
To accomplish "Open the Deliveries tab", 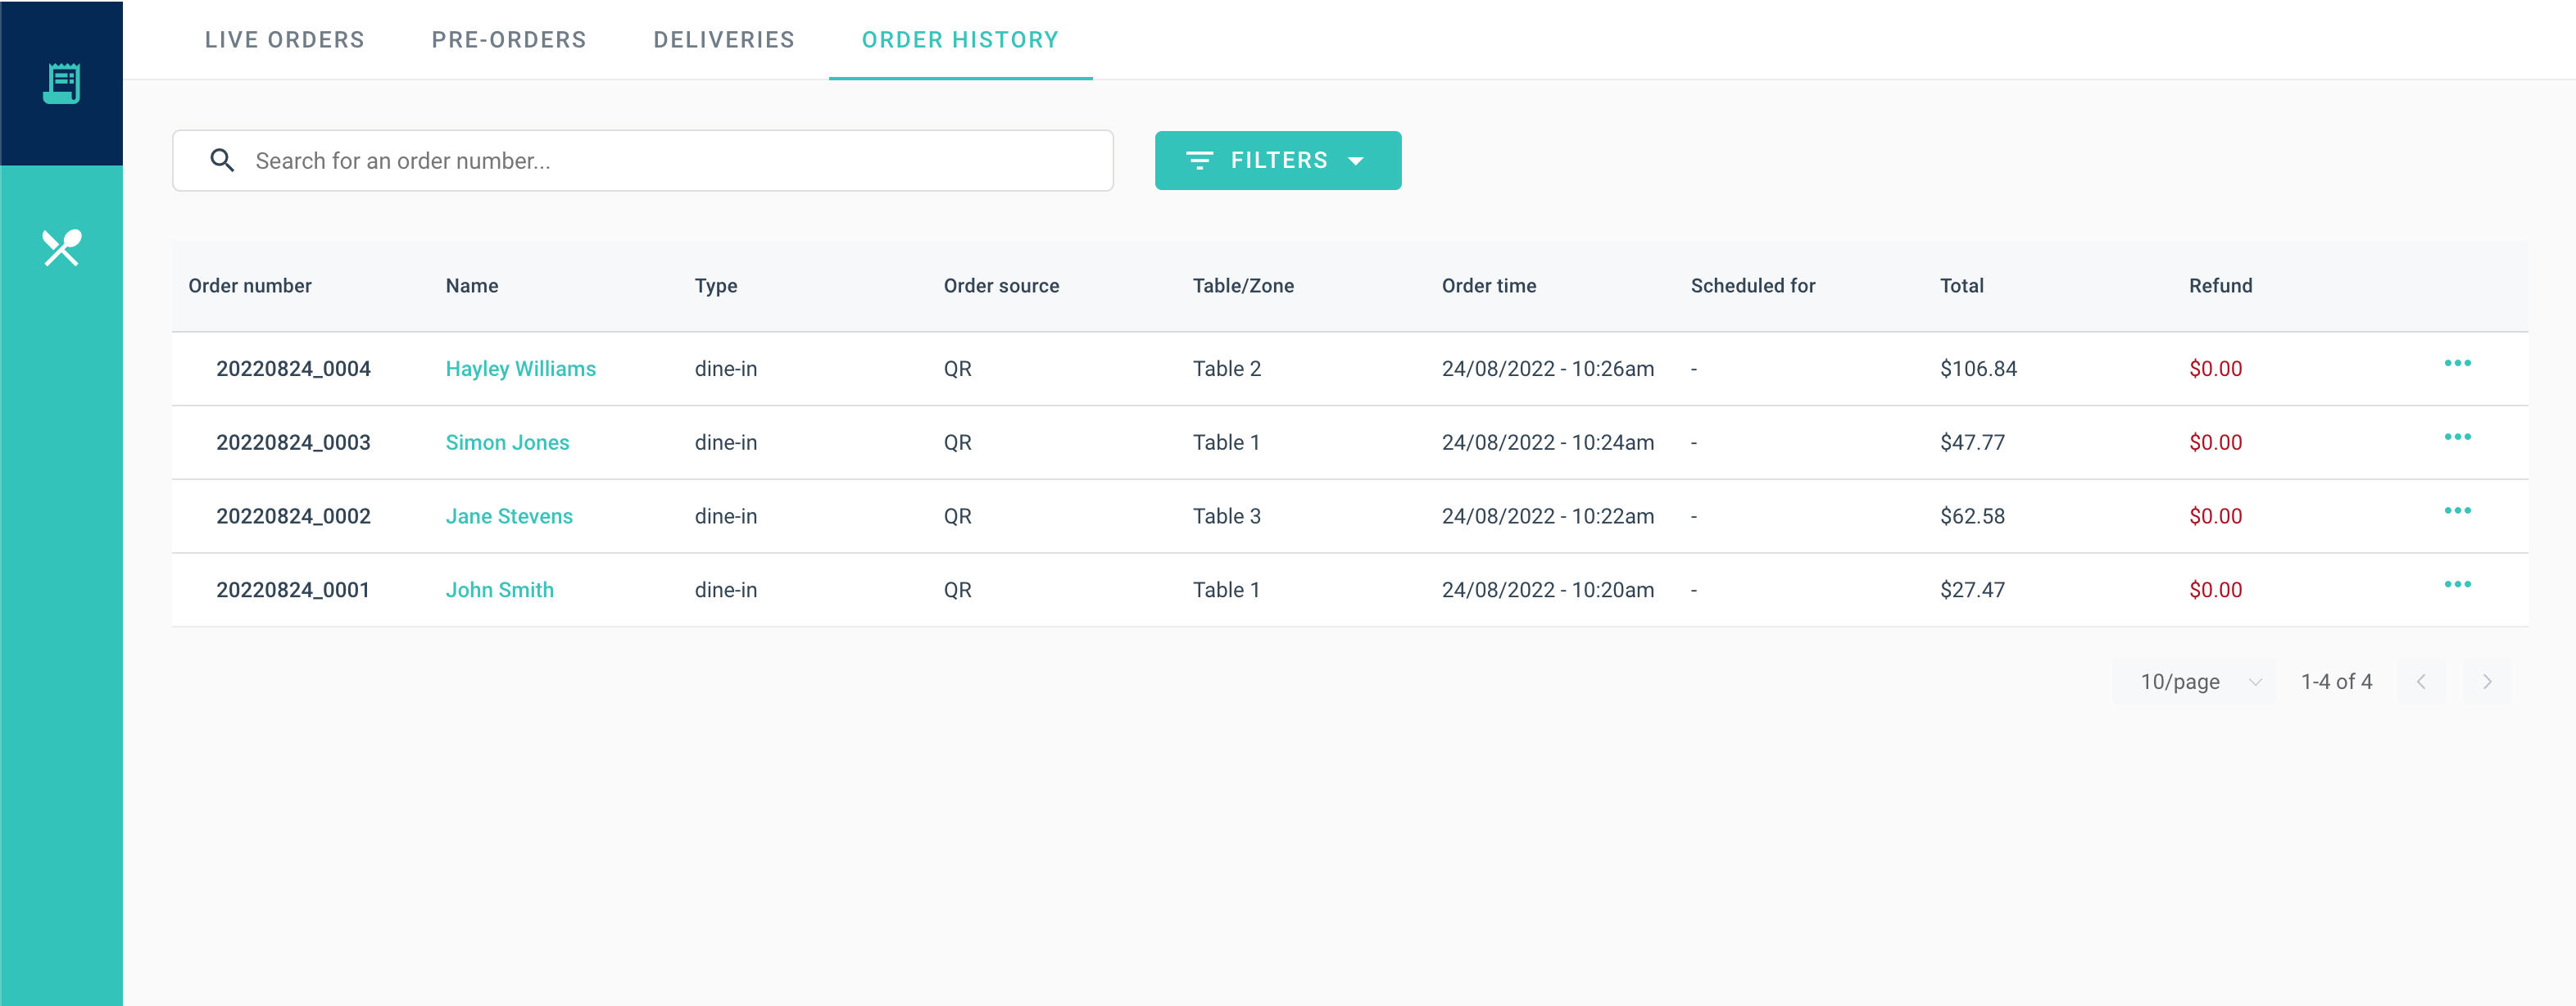I will coord(723,40).
